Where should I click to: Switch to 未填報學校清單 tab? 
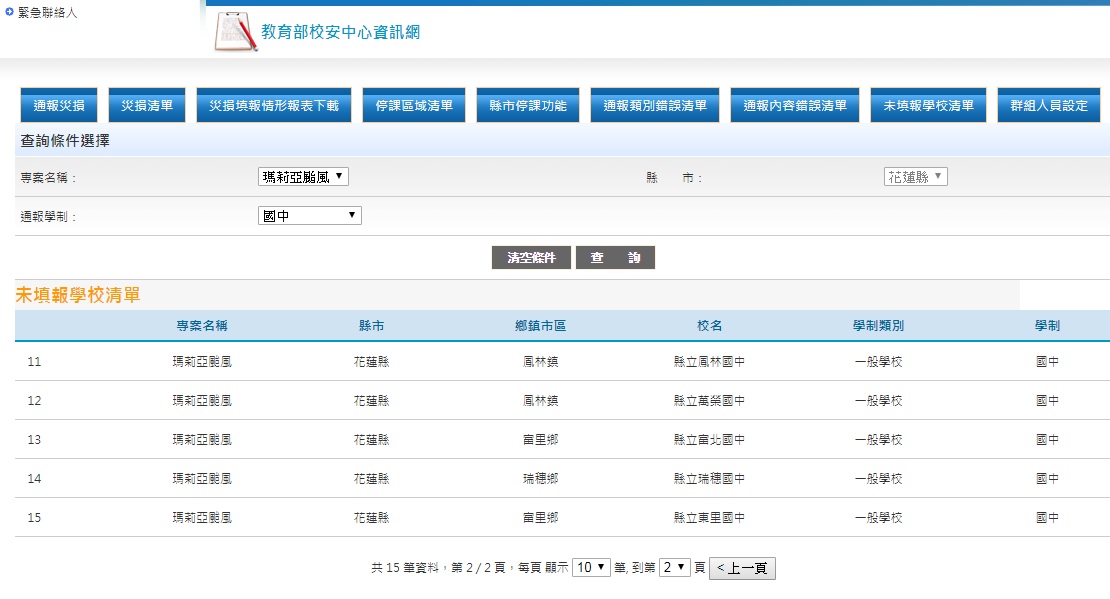[x=922, y=105]
